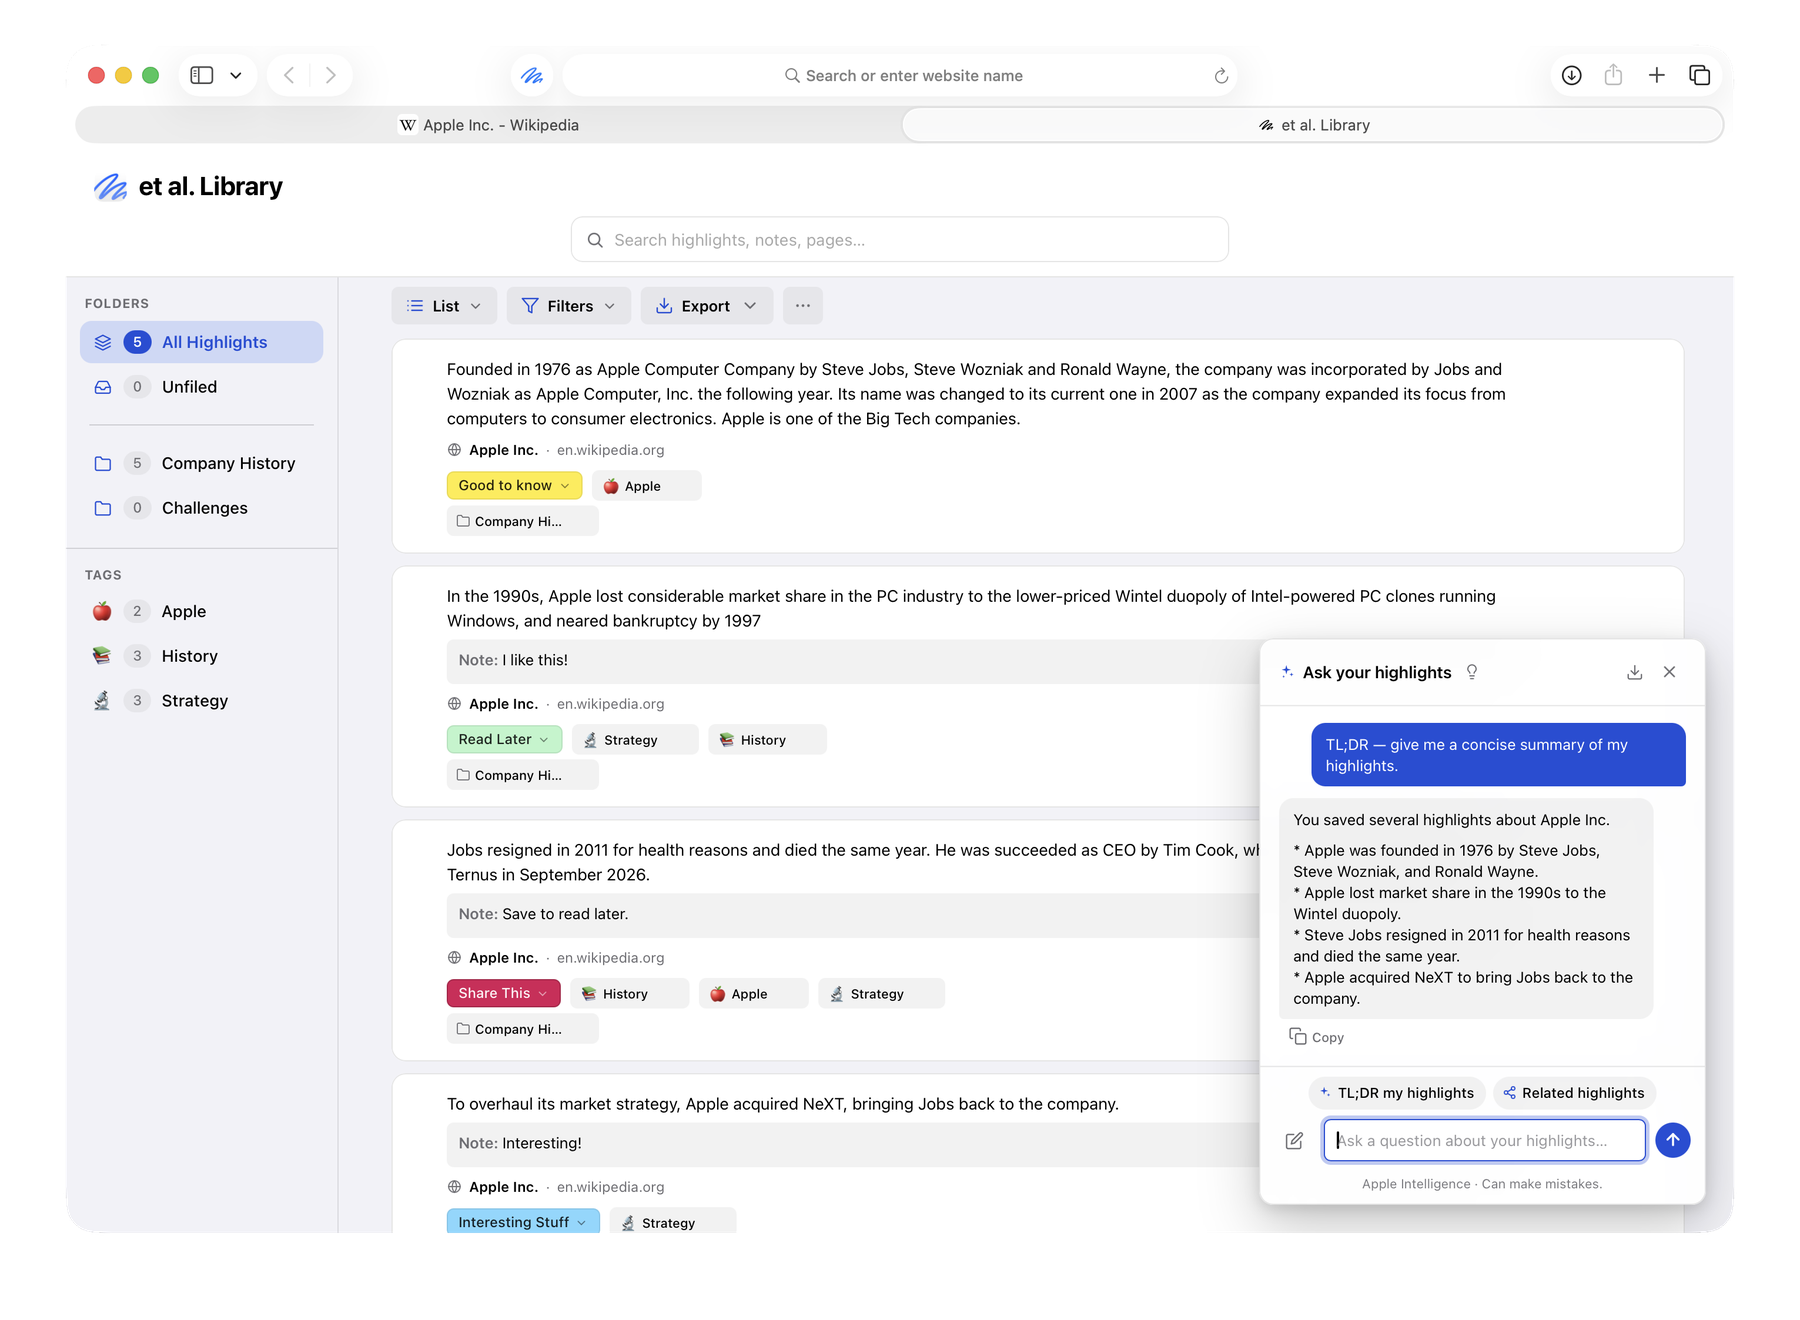Open the Share icon in Safari toolbar
Screen dimensions: 1800x1320
(1613, 75)
